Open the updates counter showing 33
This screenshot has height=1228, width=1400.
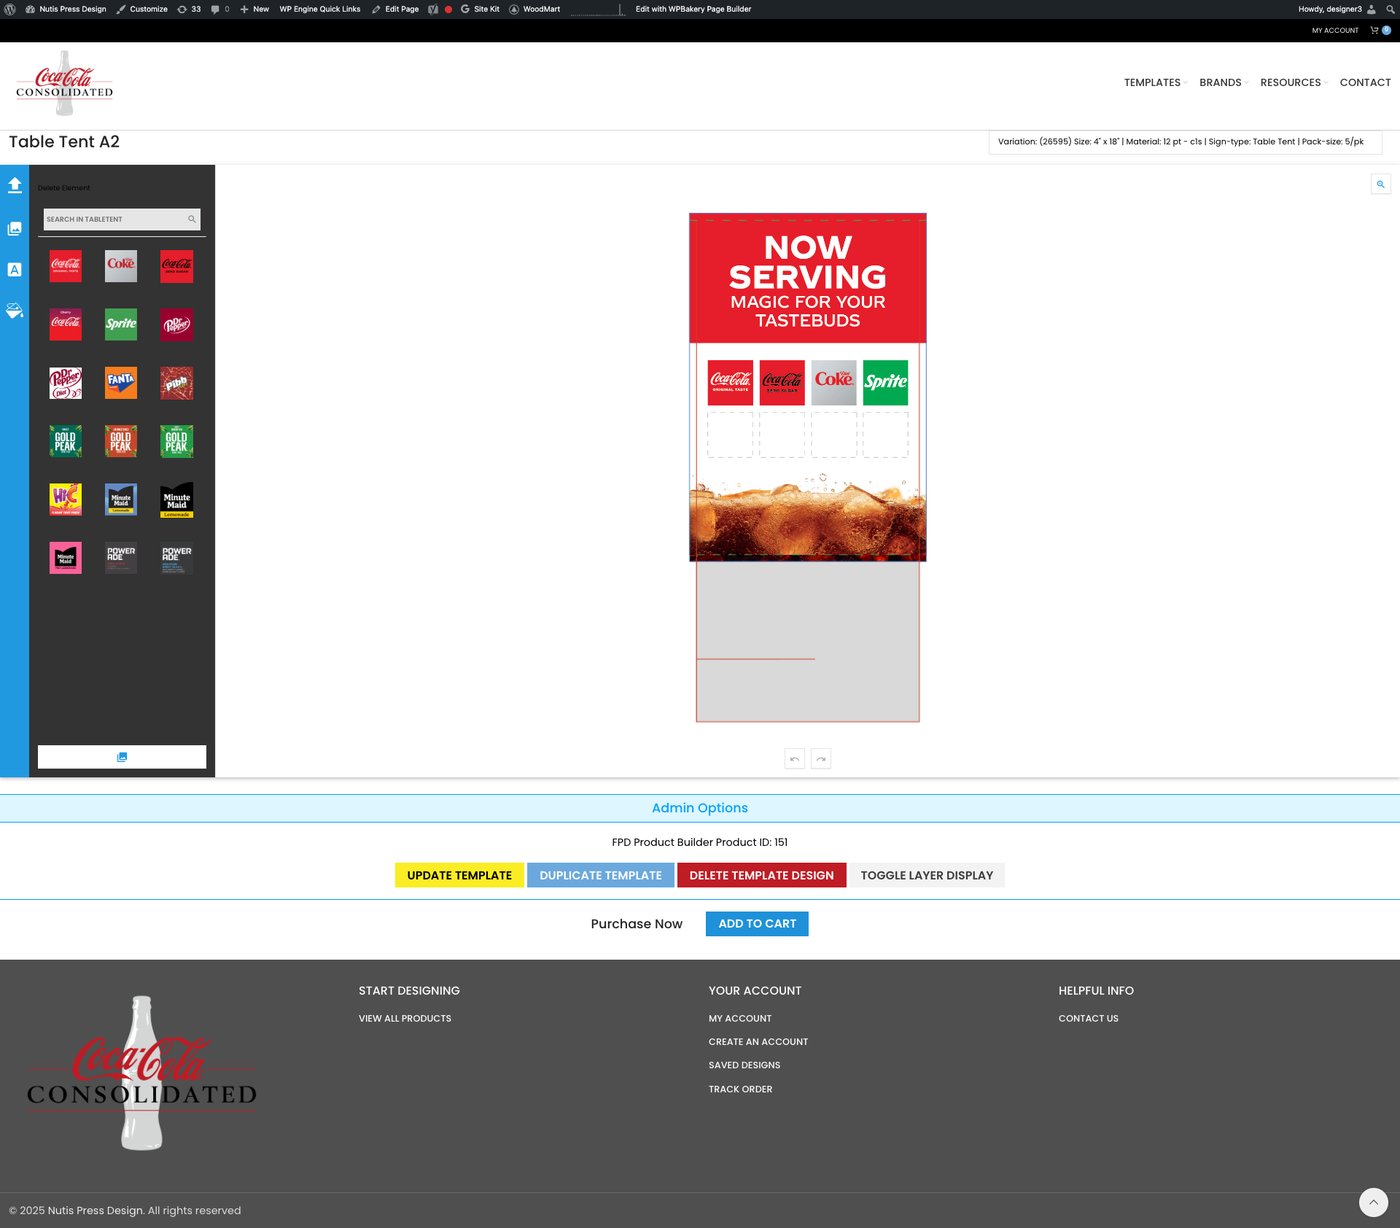[189, 9]
